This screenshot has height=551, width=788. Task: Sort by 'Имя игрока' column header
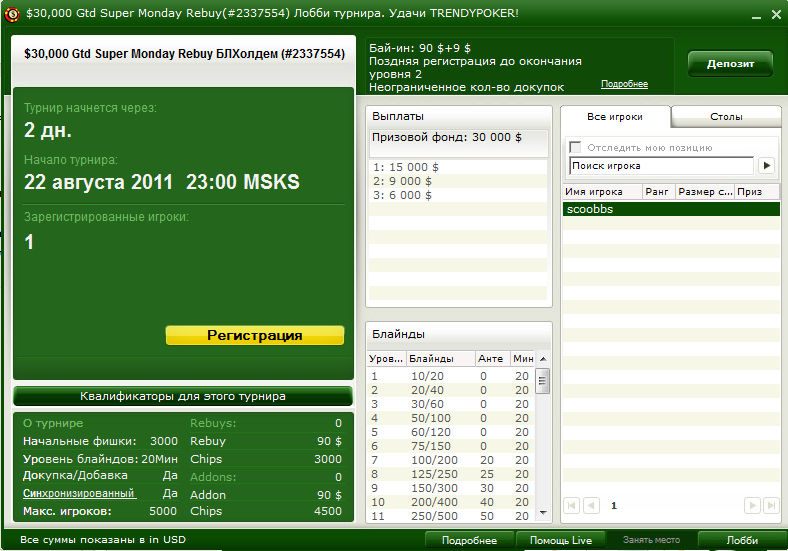[x=603, y=192]
